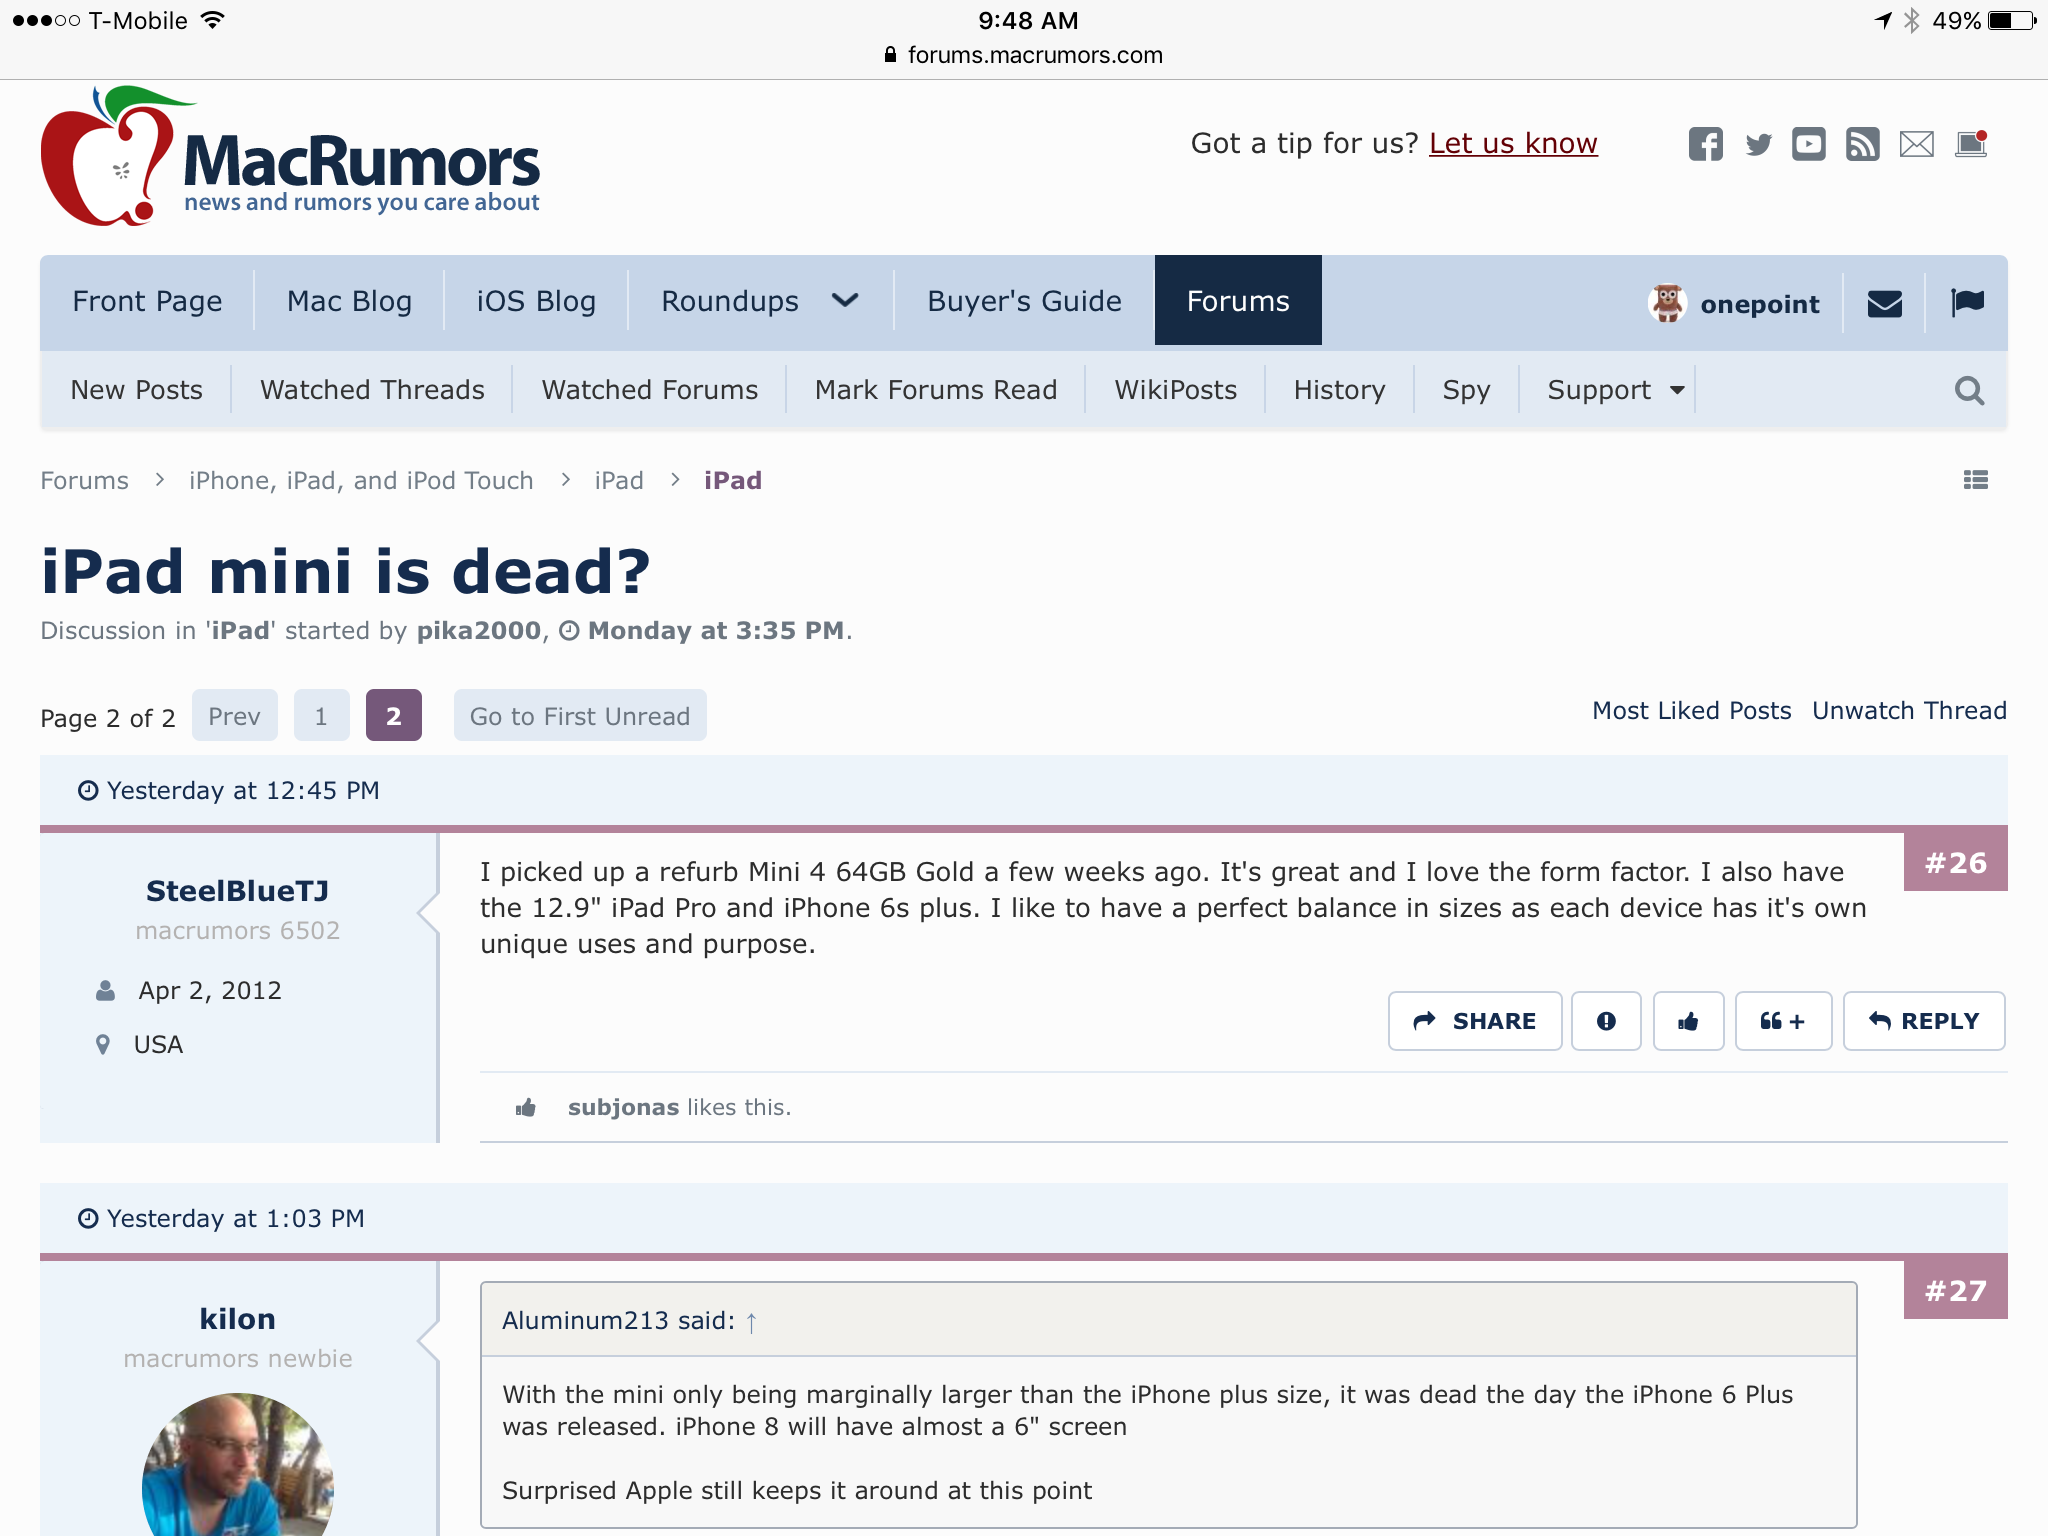The height and width of the screenshot is (1536, 2048).
Task: Open permalink for post #27
Action: tap(1955, 1290)
